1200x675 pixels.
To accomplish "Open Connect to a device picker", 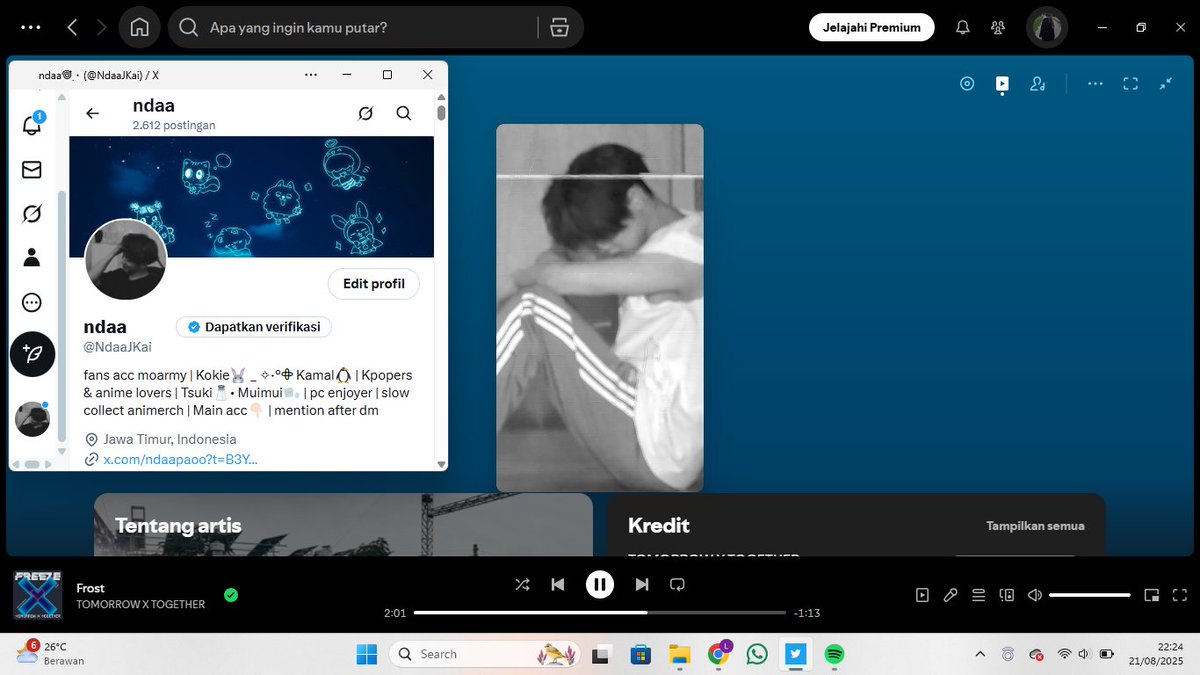I will [1007, 595].
